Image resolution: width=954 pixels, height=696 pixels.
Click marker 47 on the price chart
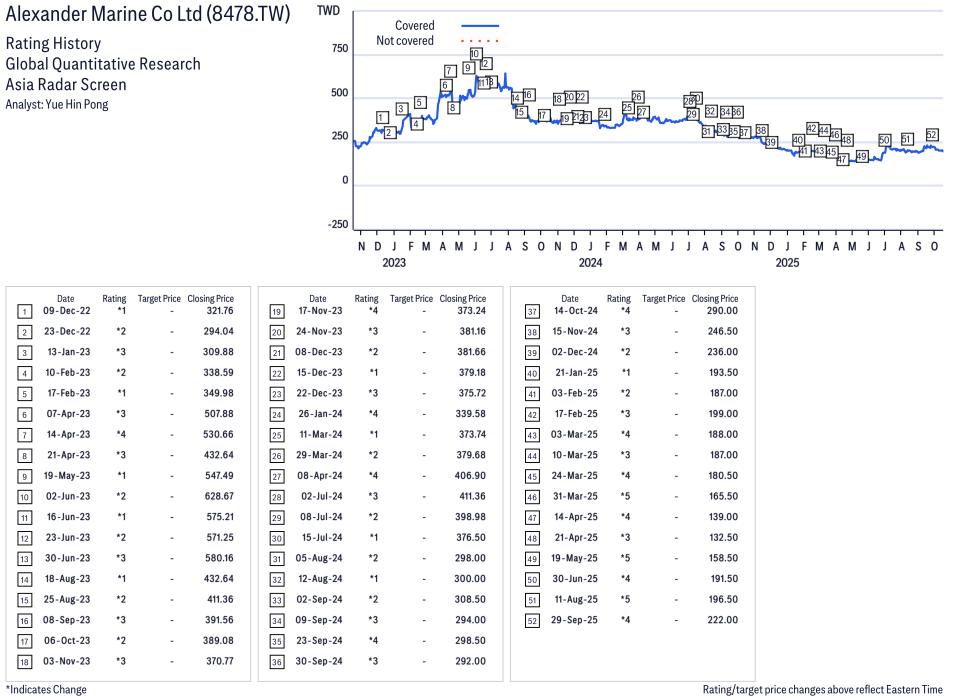[842, 160]
